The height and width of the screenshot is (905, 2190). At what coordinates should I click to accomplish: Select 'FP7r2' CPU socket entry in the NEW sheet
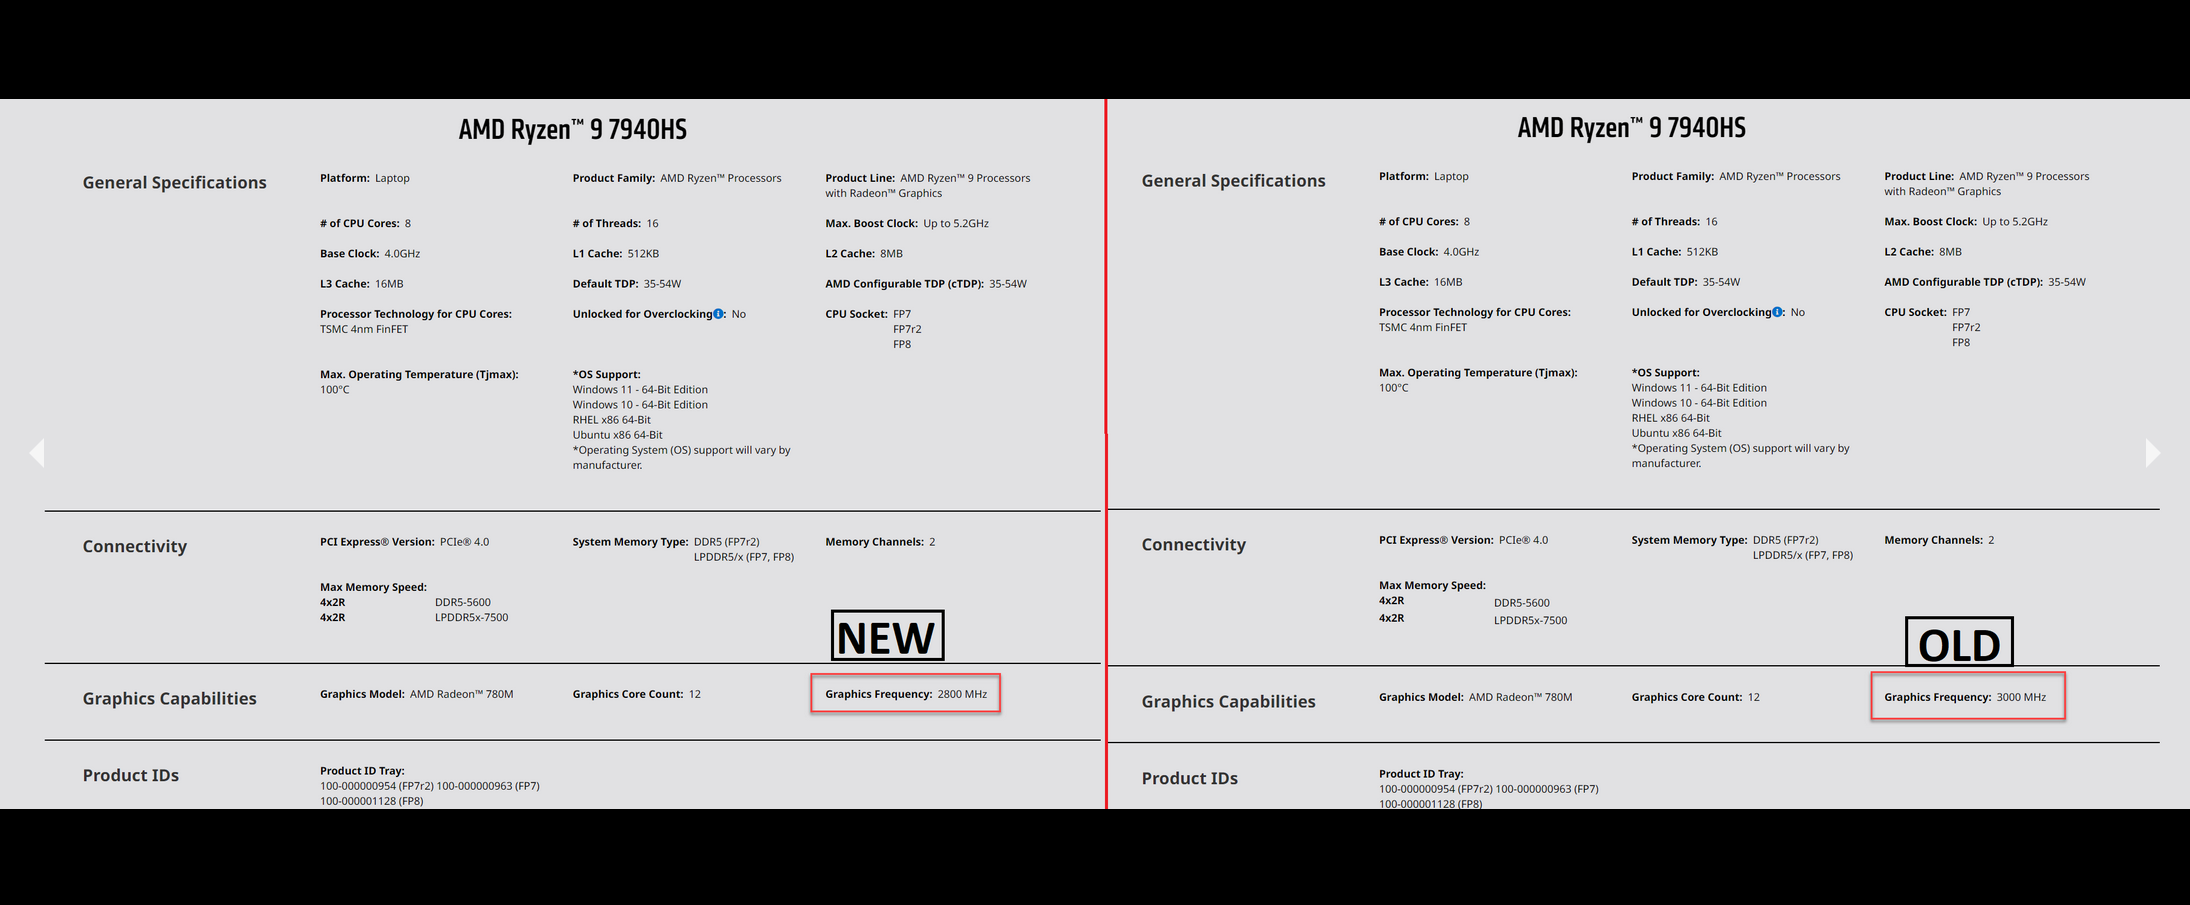coord(907,329)
